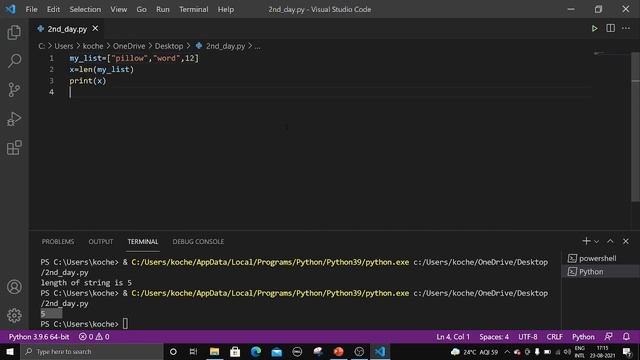
Task: Open the Windows Start menu
Action: tap(10, 351)
